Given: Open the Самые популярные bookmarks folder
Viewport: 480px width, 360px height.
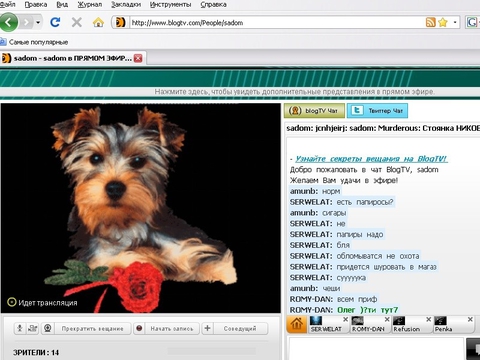Looking at the screenshot, I should tap(34, 42).
